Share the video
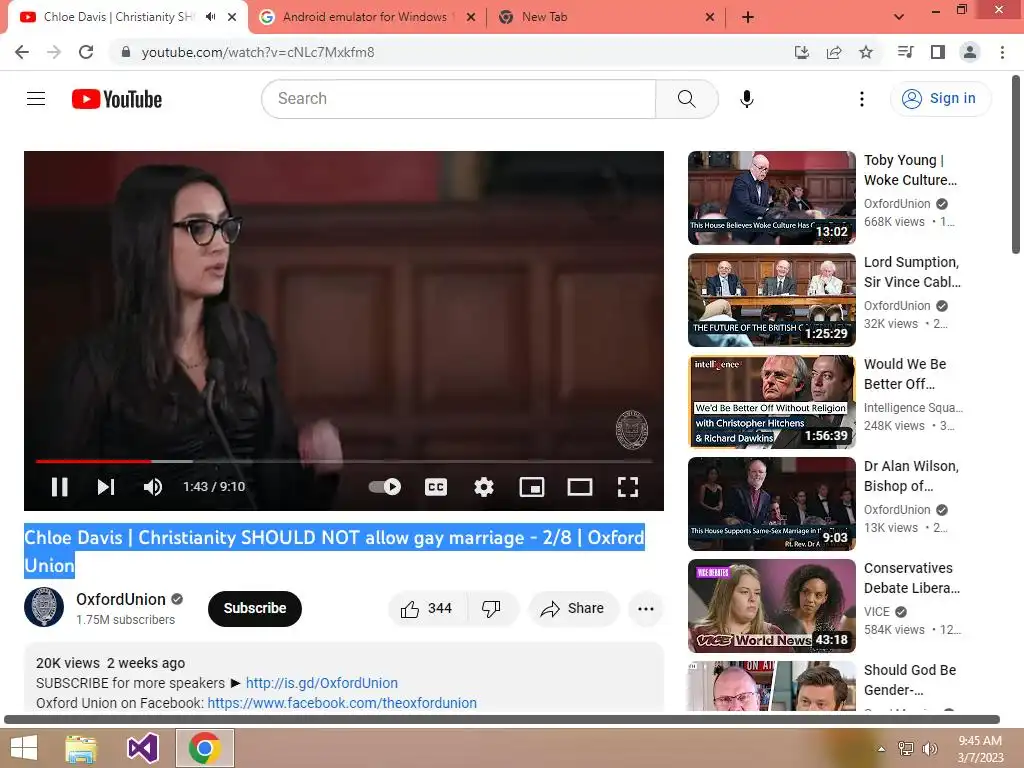This screenshot has height=768, width=1024. tap(573, 609)
